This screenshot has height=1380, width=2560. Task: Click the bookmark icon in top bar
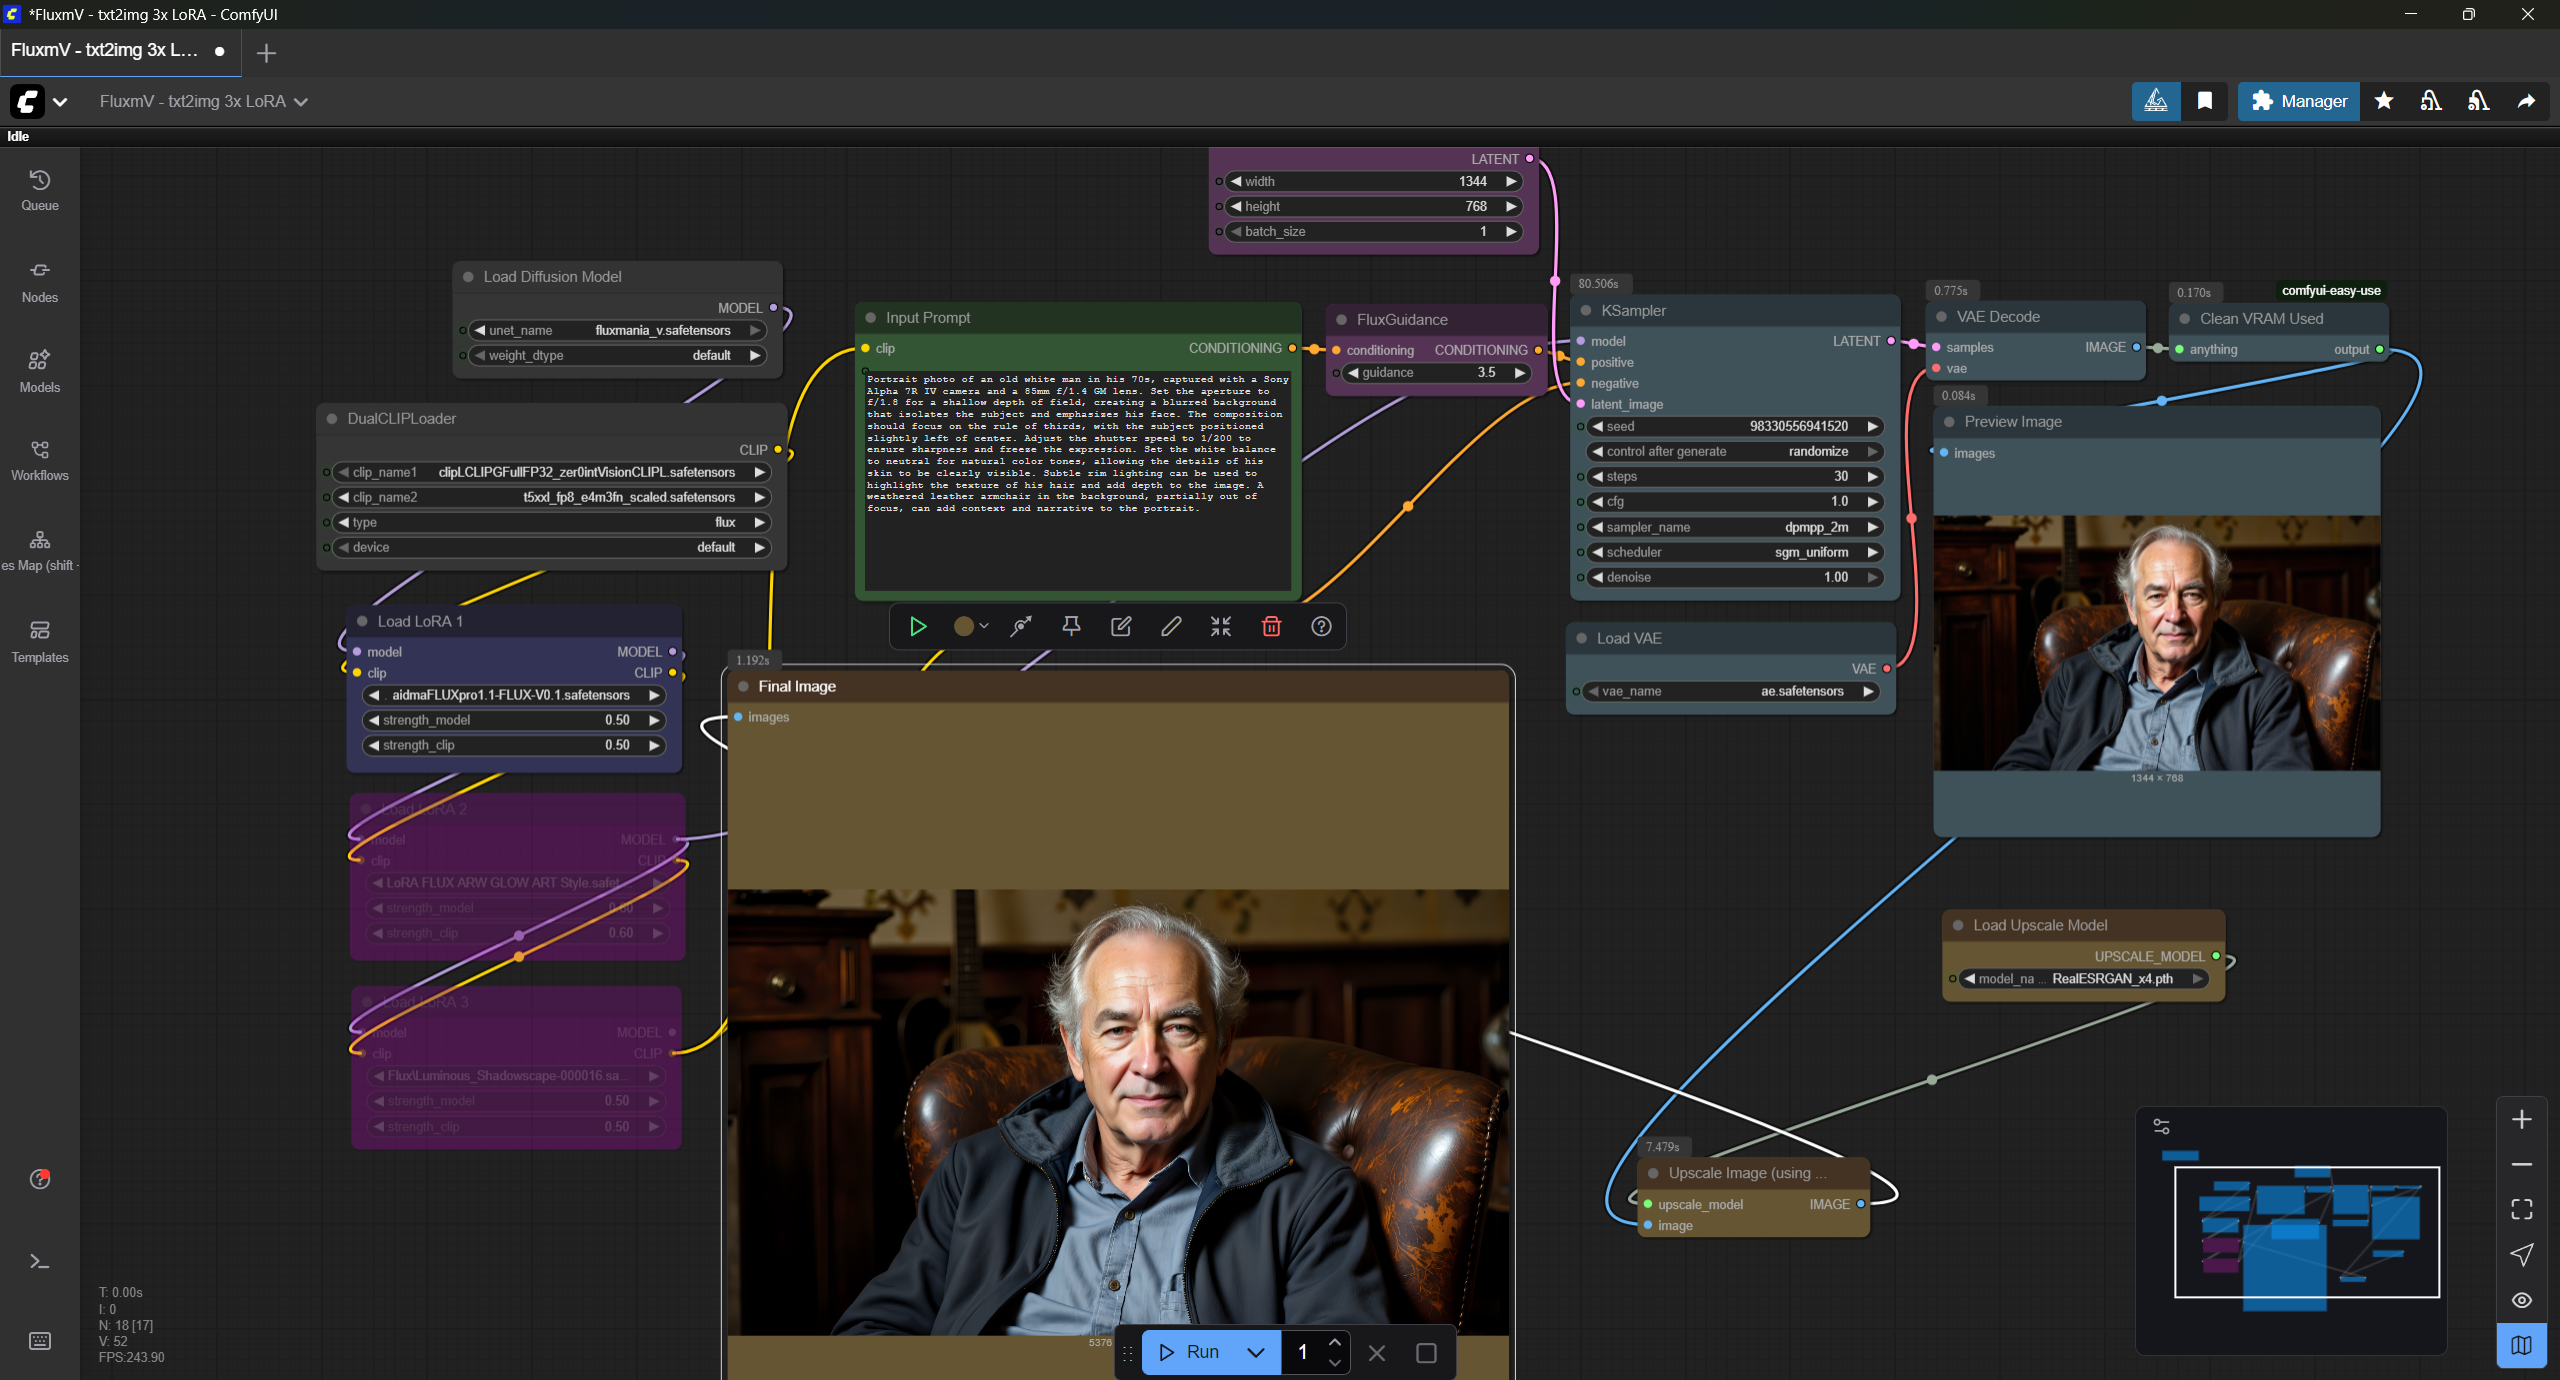(x=2205, y=101)
